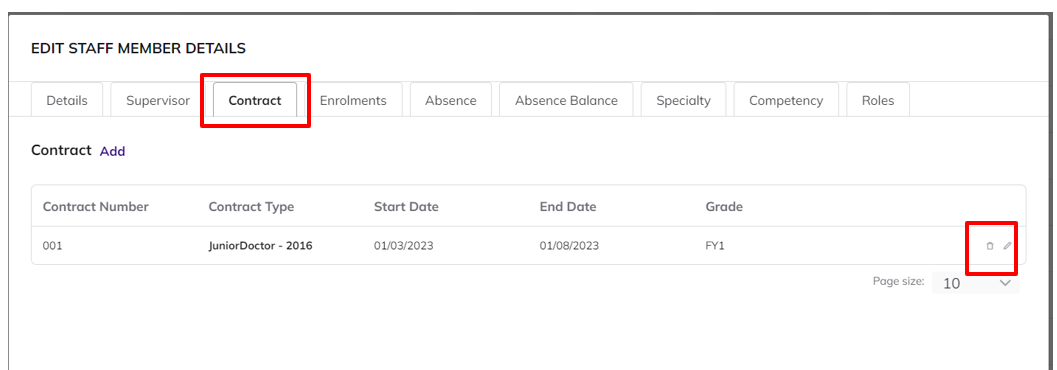Select the Contract tab
This screenshot has height=370, width=1057.
255,100
